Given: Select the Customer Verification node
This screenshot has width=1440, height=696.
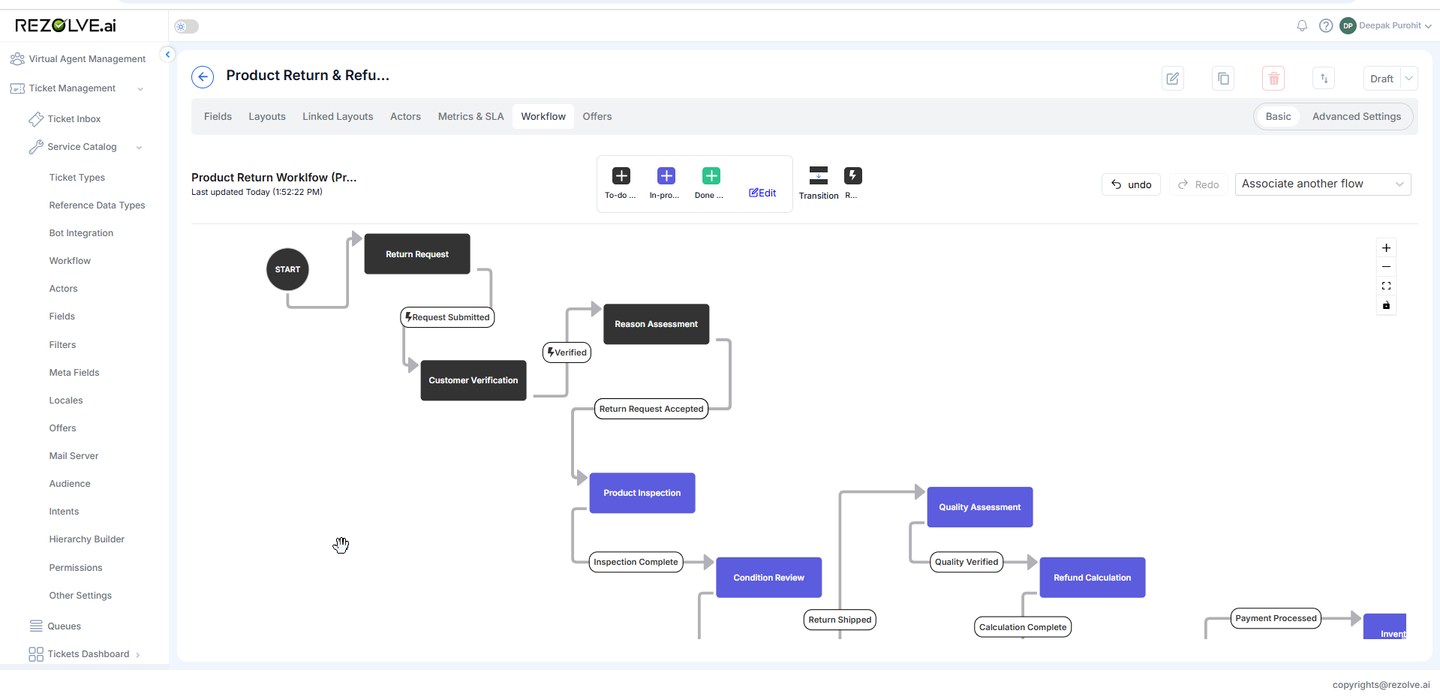Looking at the screenshot, I should [473, 380].
